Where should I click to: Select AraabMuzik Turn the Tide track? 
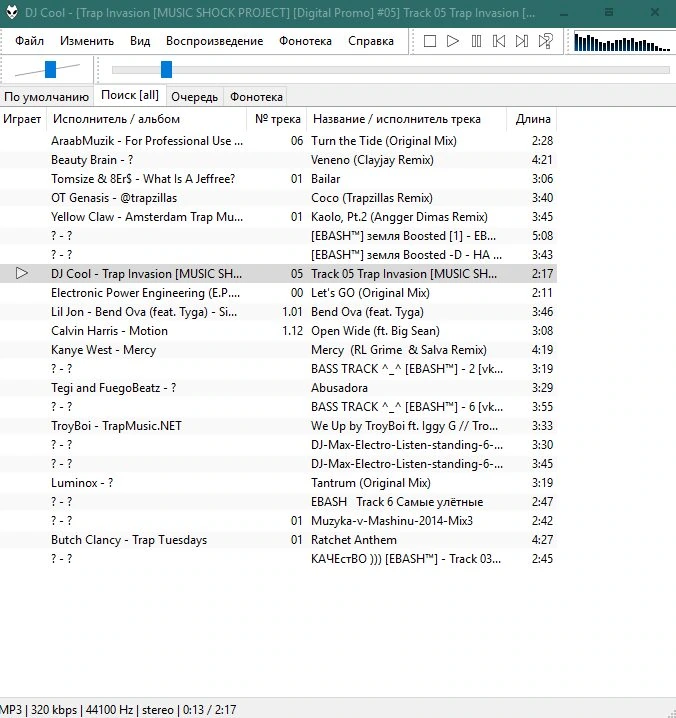[x=278, y=141]
